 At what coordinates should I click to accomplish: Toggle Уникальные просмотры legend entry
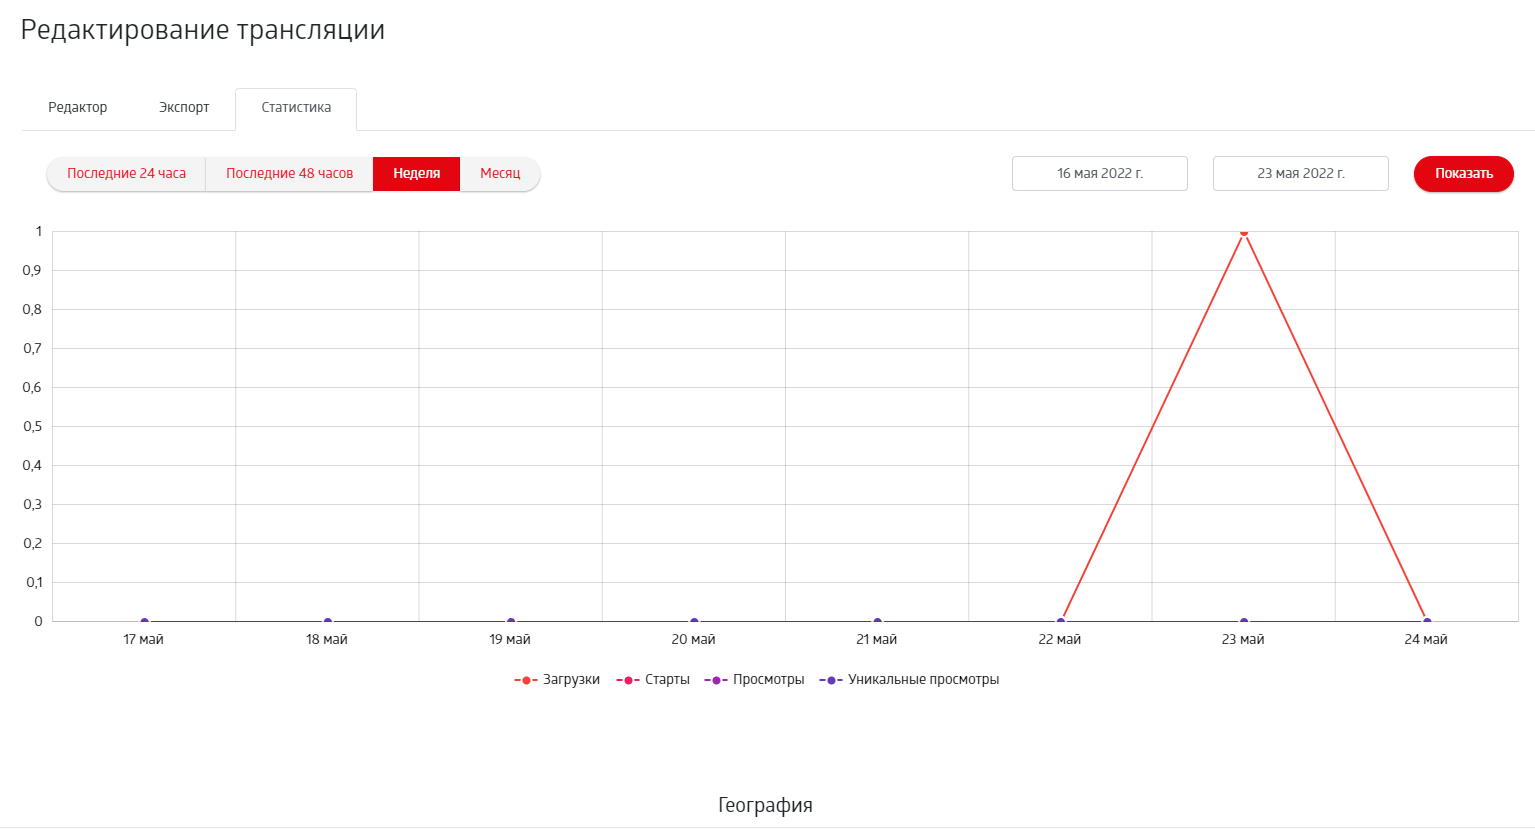[910, 680]
